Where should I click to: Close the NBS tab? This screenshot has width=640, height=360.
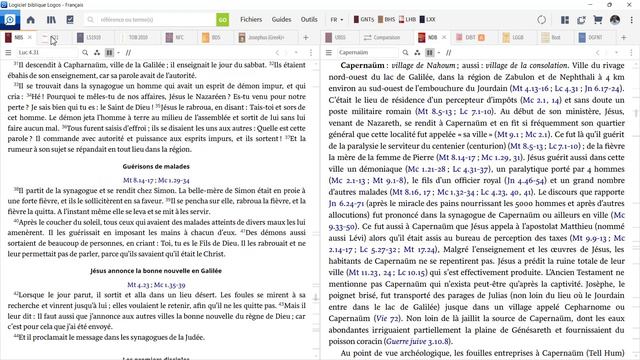point(29,37)
